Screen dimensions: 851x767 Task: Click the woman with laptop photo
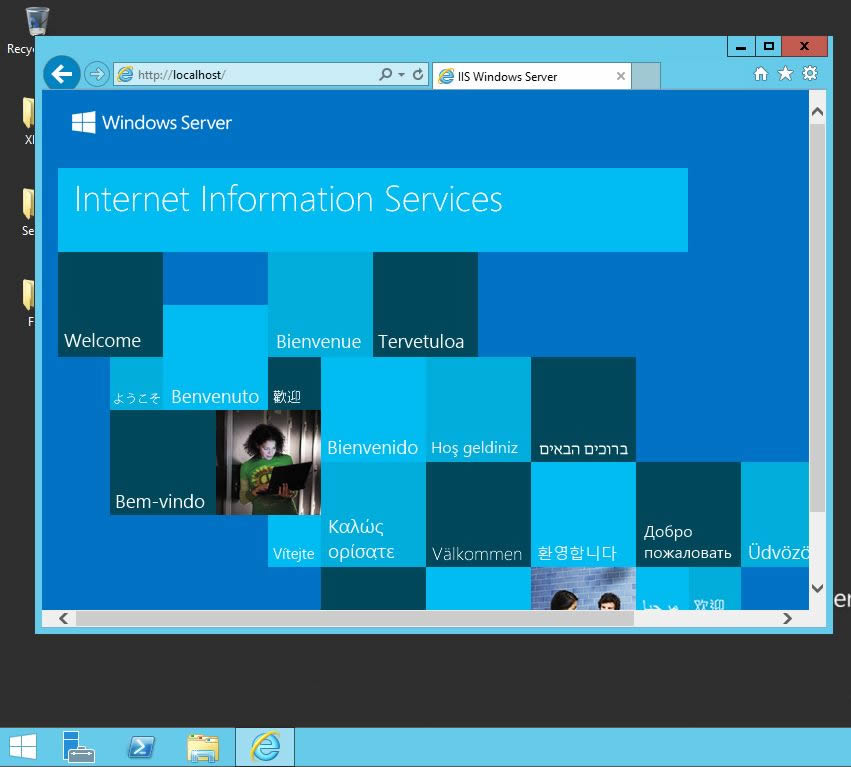[268, 462]
